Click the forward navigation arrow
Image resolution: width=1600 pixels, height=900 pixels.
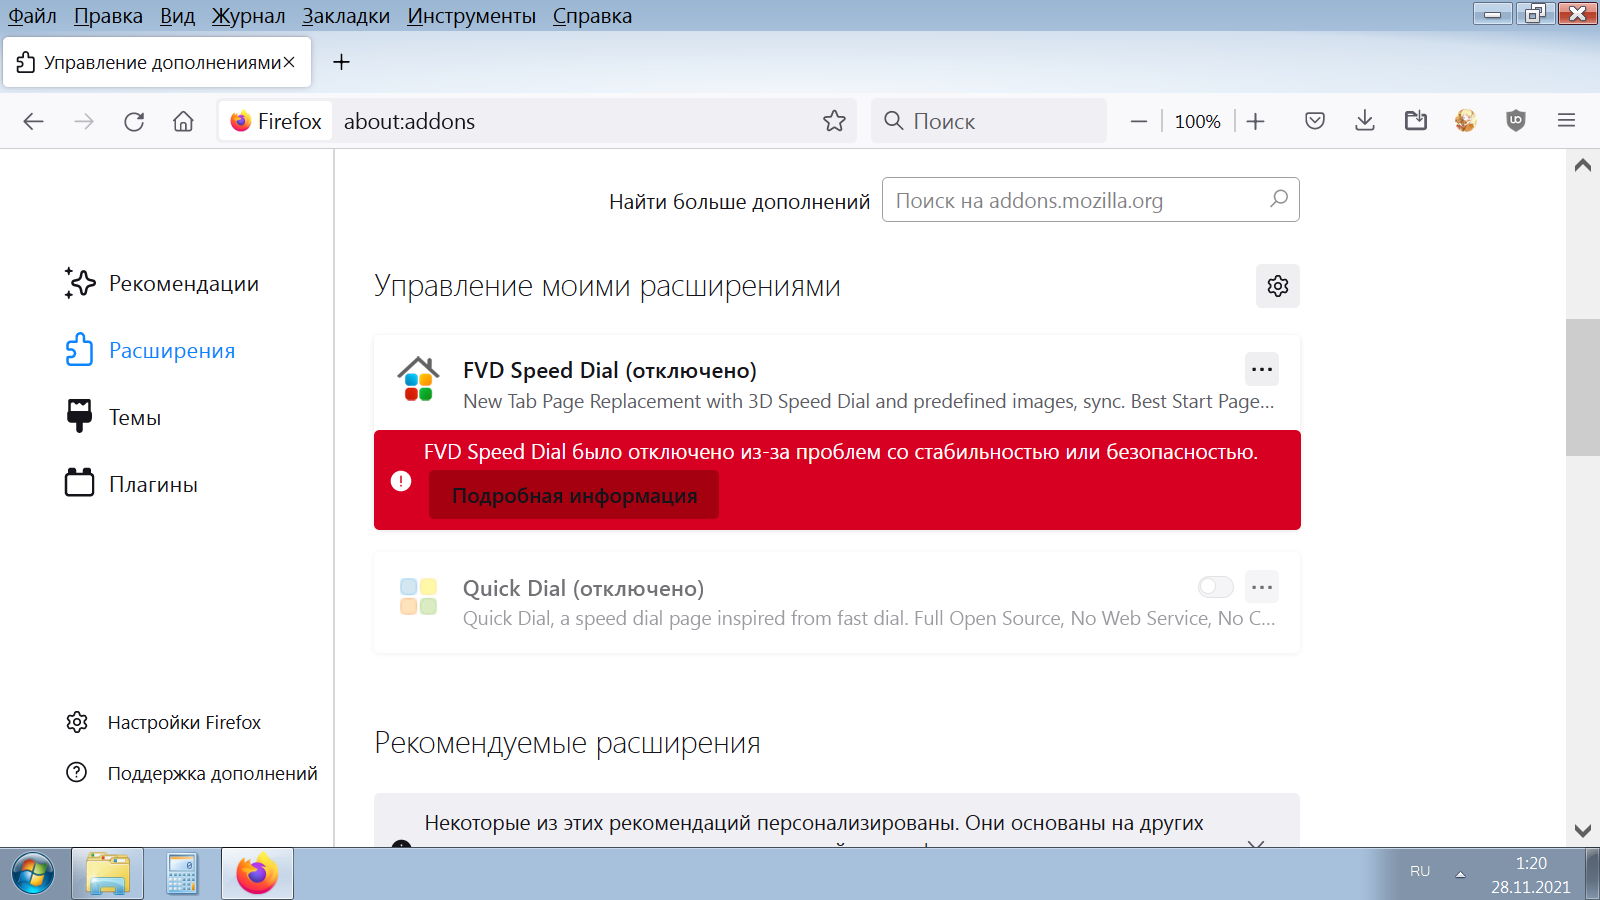point(84,121)
